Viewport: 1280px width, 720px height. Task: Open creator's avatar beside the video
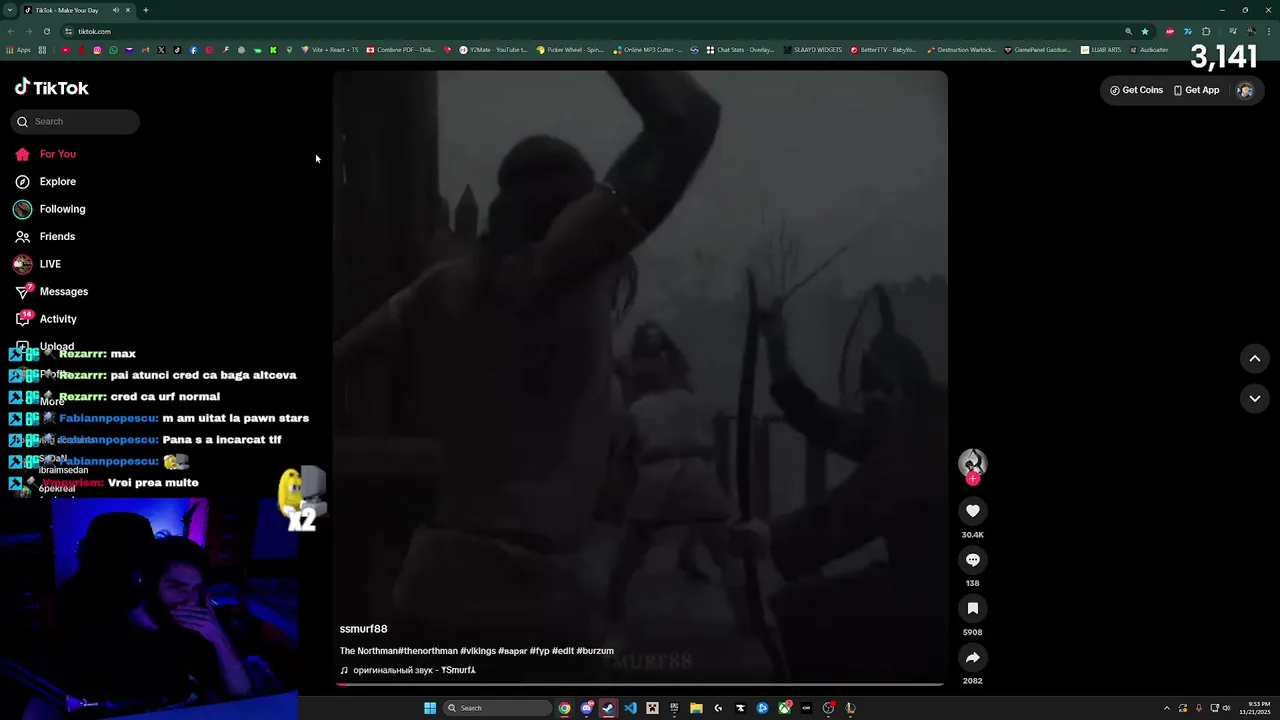pos(972,462)
